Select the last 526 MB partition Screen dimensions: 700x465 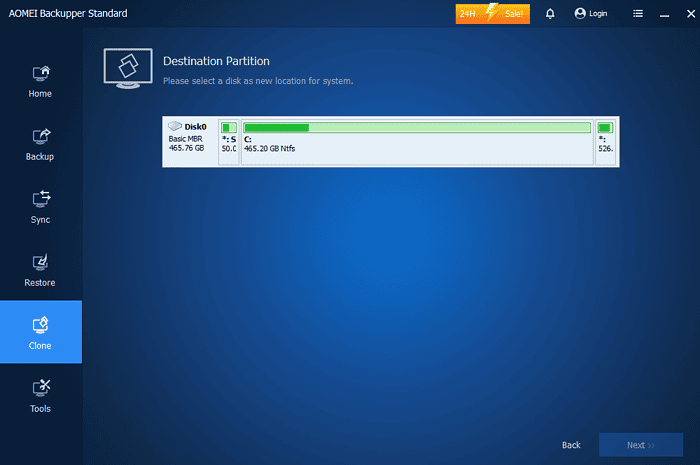(x=605, y=141)
